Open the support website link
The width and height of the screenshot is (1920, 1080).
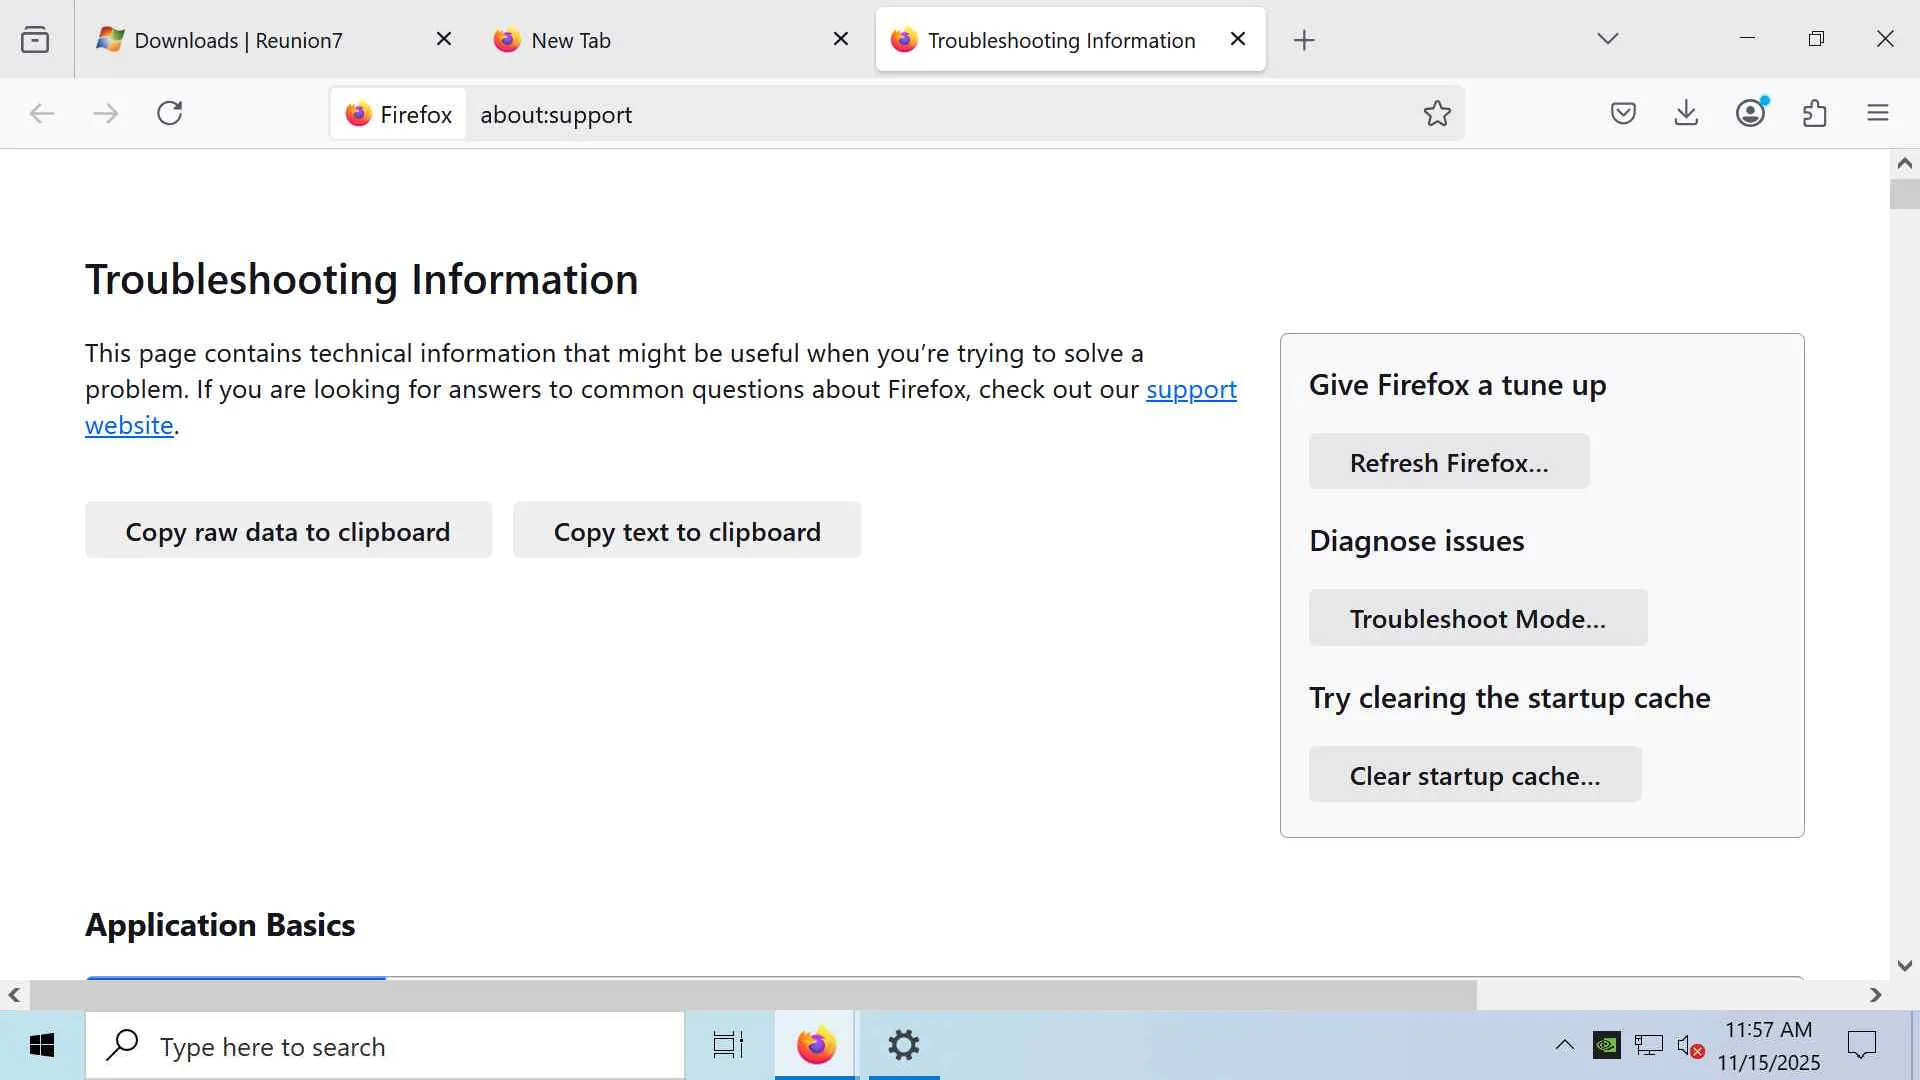point(1190,389)
